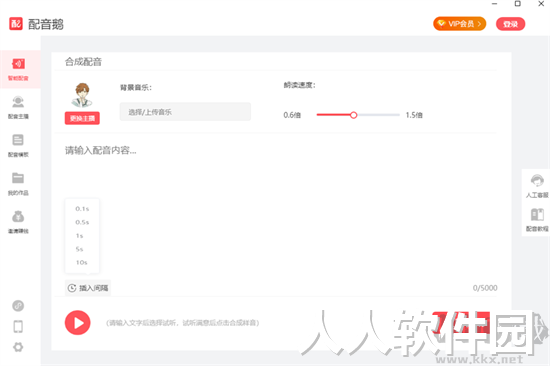
Task: Open 人工客服 customer service
Action: point(537,186)
